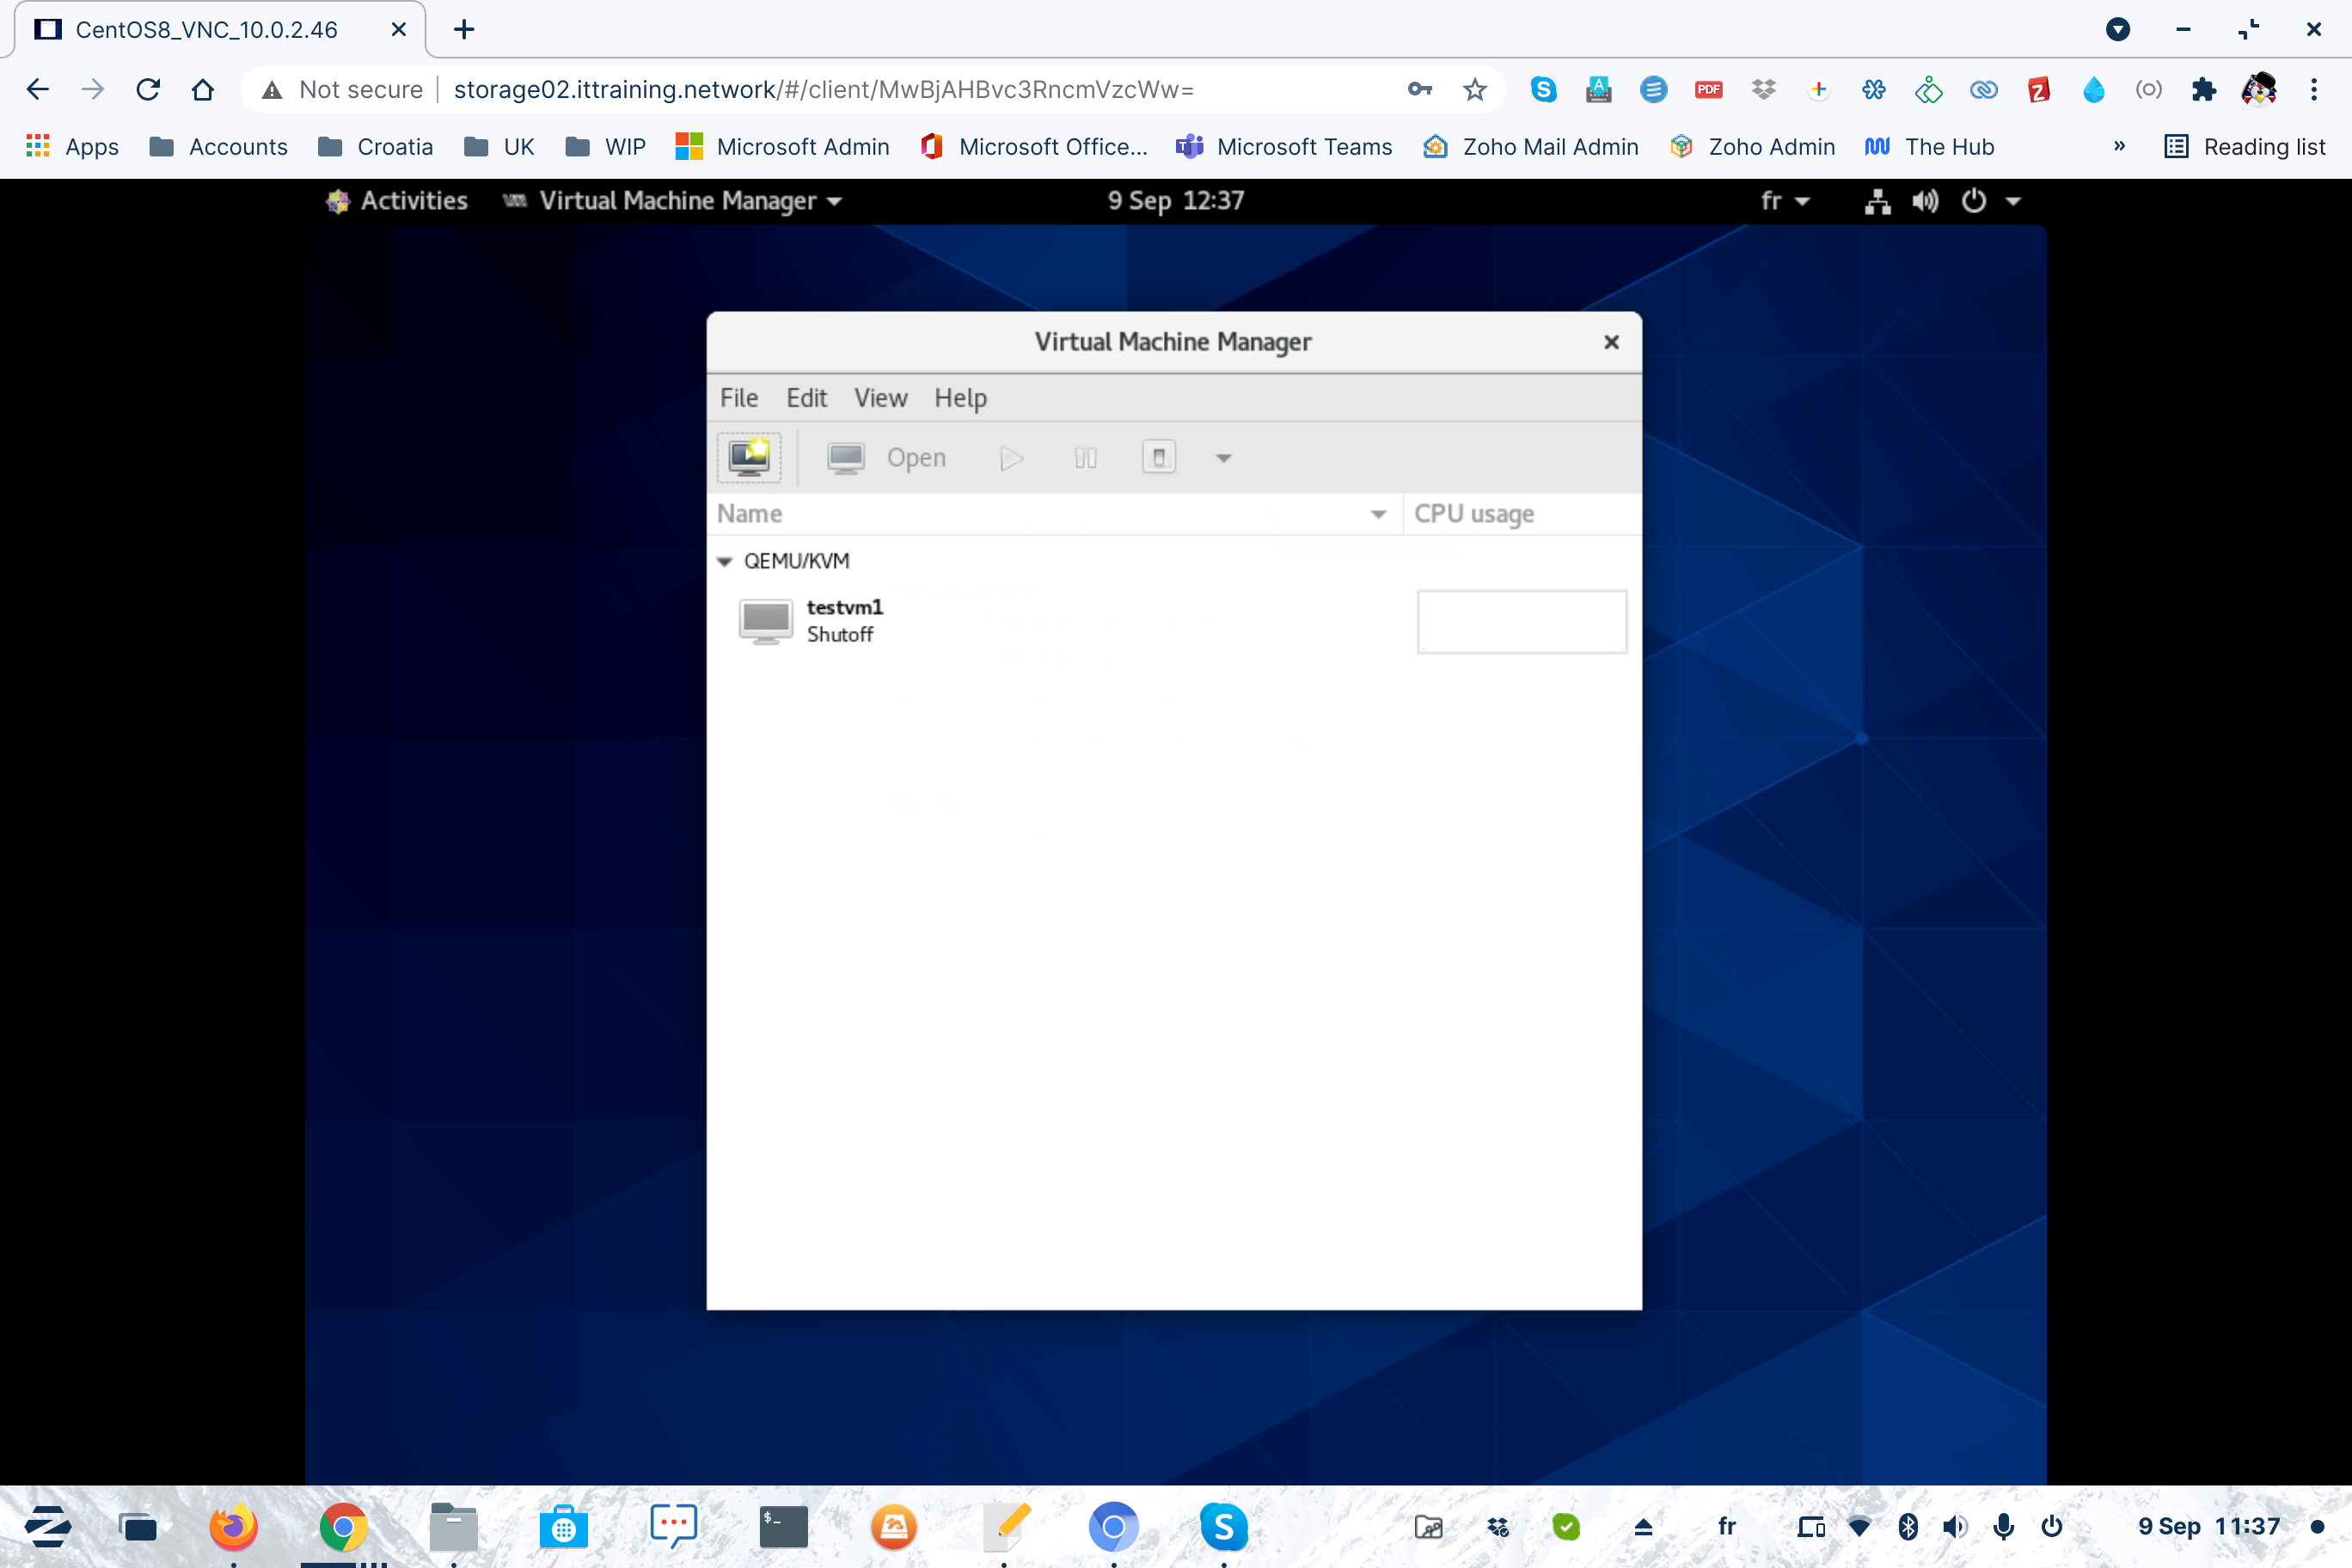The image size is (2352, 1568).
Task: Click the profile avatar icon
Action: pyautogui.click(x=2258, y=90)
